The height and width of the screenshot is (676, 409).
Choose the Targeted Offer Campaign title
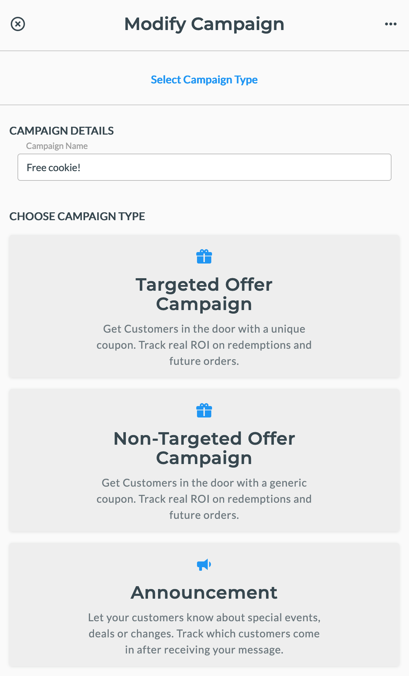coord(204,294)
